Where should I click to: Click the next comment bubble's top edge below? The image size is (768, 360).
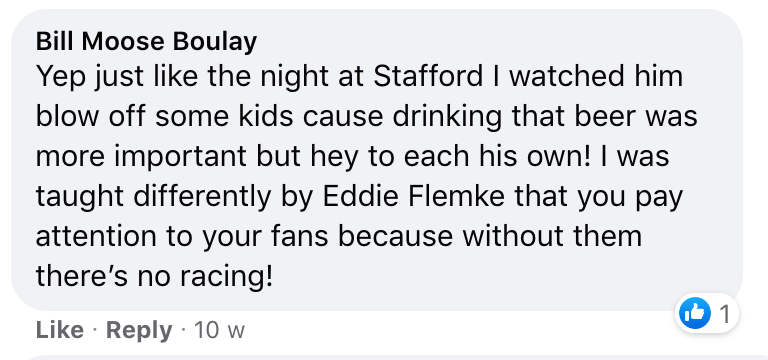tap(392, 358)
